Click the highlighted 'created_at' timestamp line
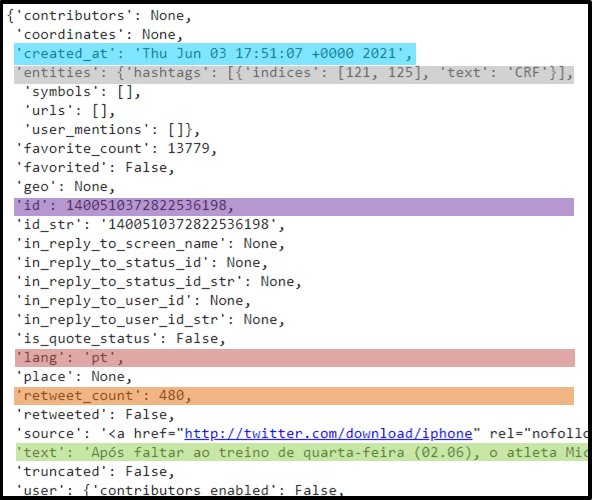 215,54
